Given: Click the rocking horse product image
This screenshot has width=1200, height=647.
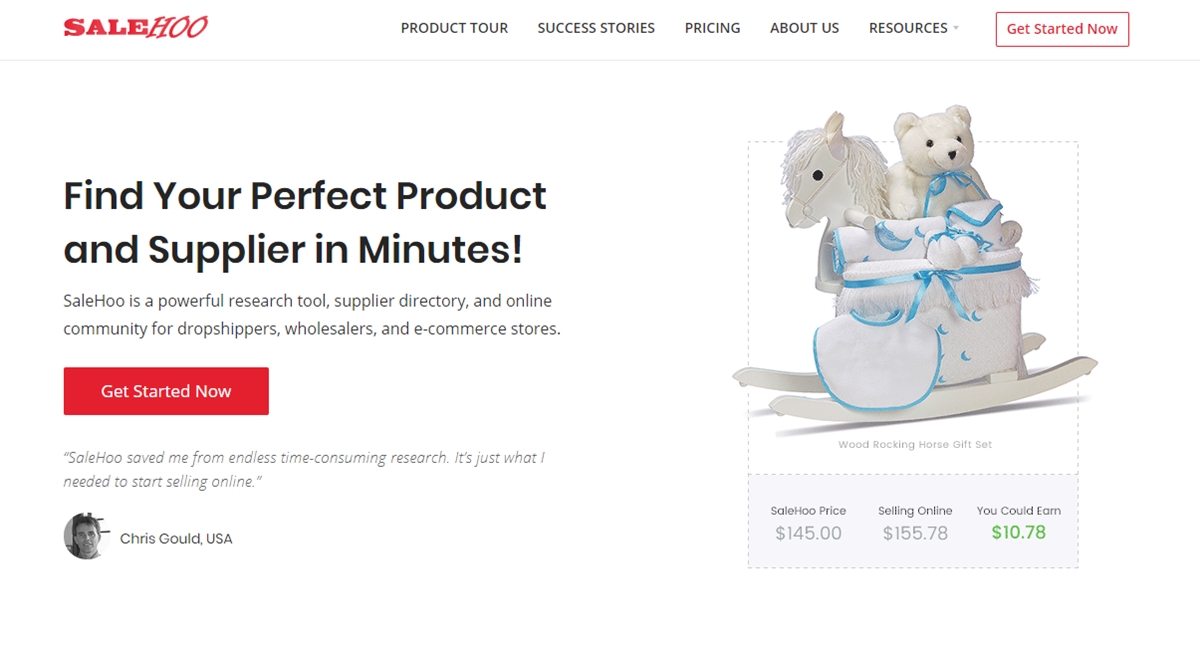Looking at the screenshot, I should pos(914,270).
